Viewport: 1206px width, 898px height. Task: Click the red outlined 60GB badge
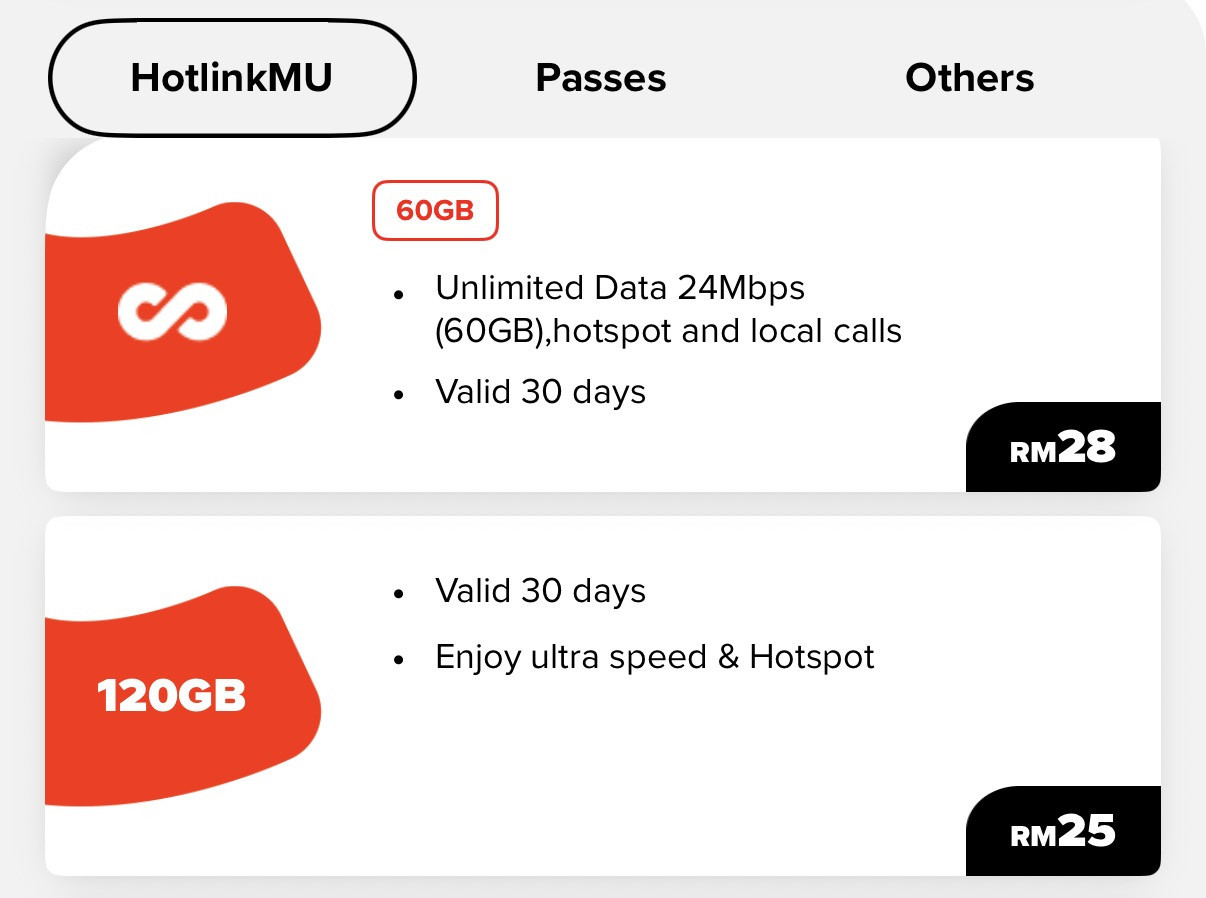pos(435,211)
